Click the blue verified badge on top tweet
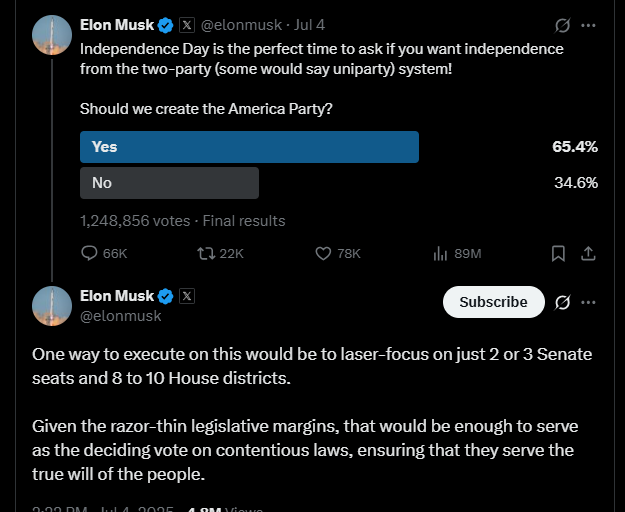Screen dimensions: 625x512 pyautogui.click(x=165, y=26)
